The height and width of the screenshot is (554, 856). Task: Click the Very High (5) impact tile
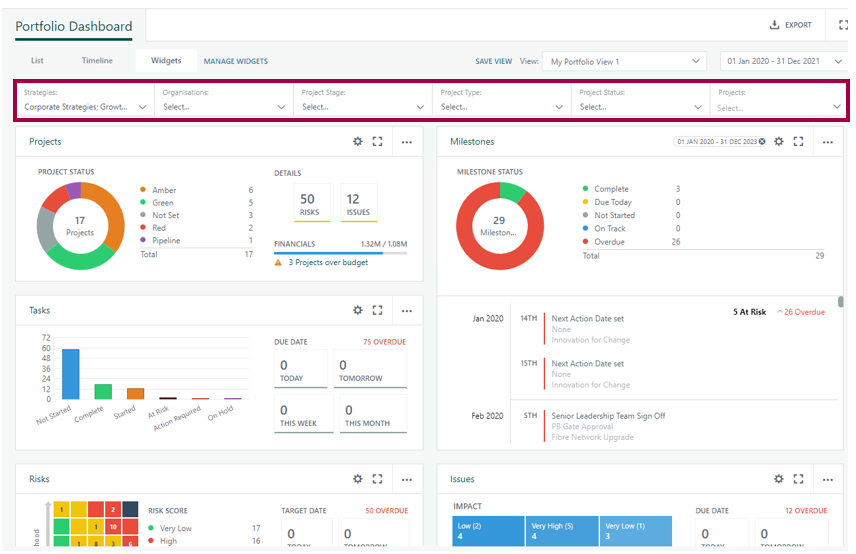[562, 531]
